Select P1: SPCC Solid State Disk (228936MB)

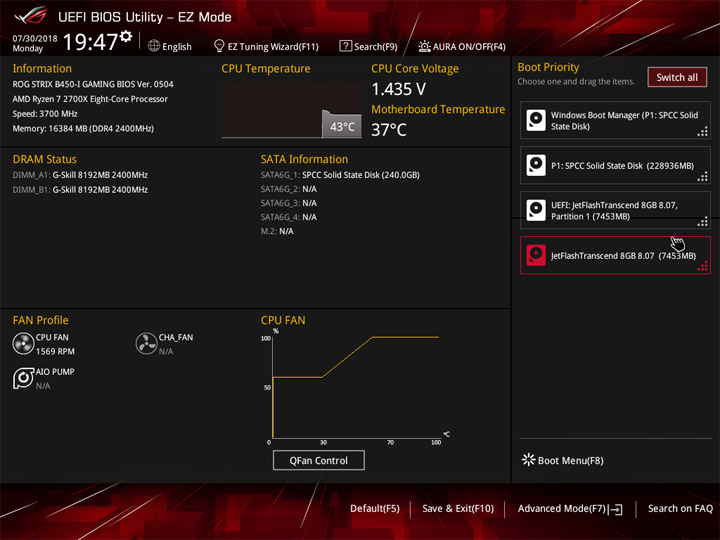click(615, 165)
